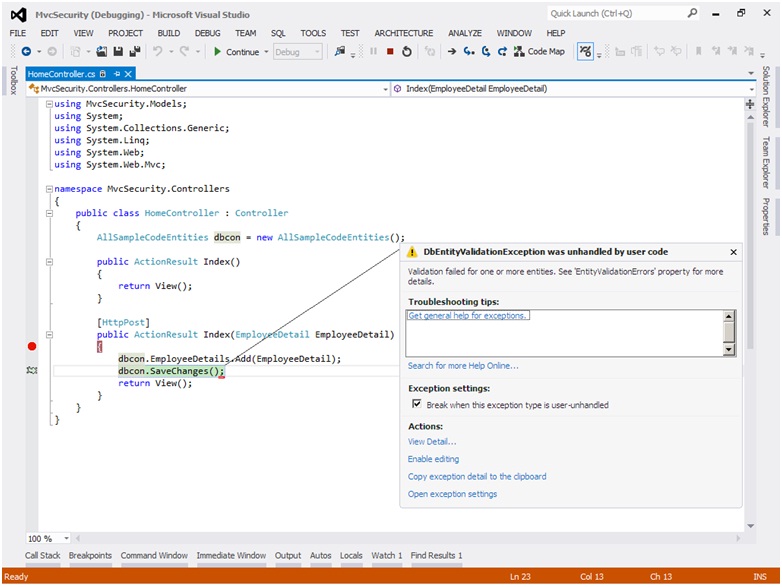Image resolution: width=782 pixels, height=587 pixels.
Task: Collapse the HttpPost Index method block
Action: 49,335
